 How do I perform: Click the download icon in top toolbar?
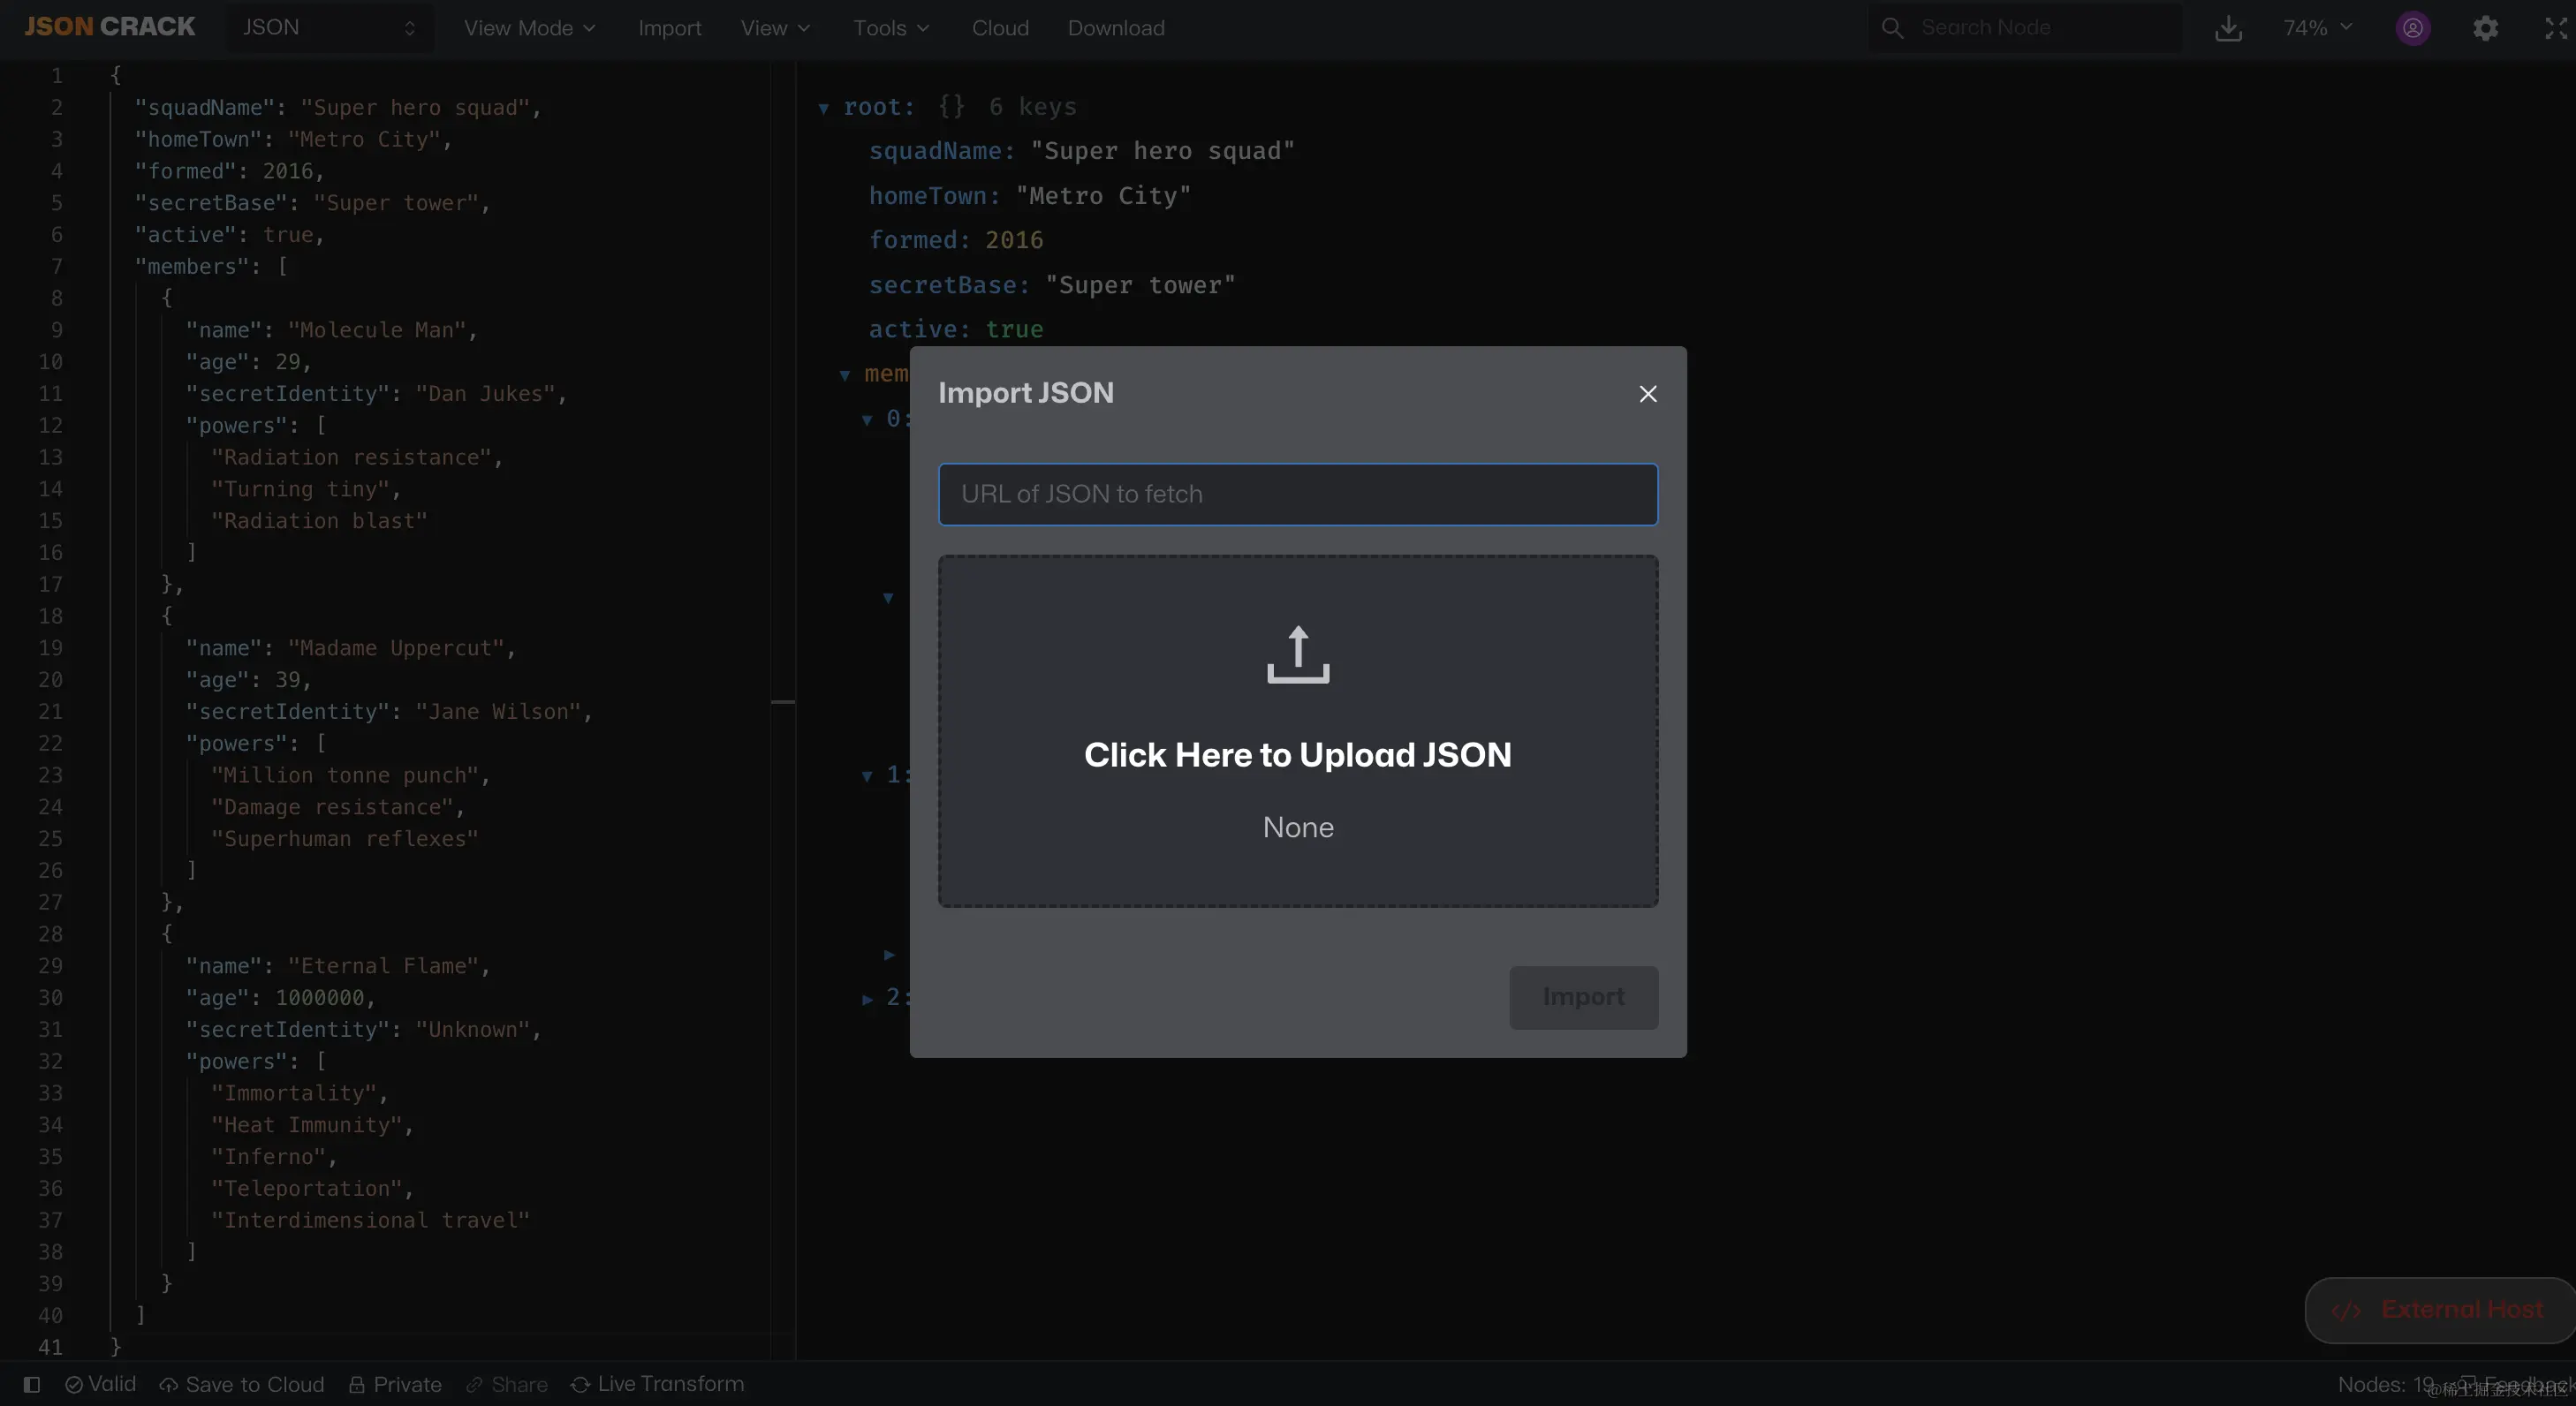(2228, 29)
